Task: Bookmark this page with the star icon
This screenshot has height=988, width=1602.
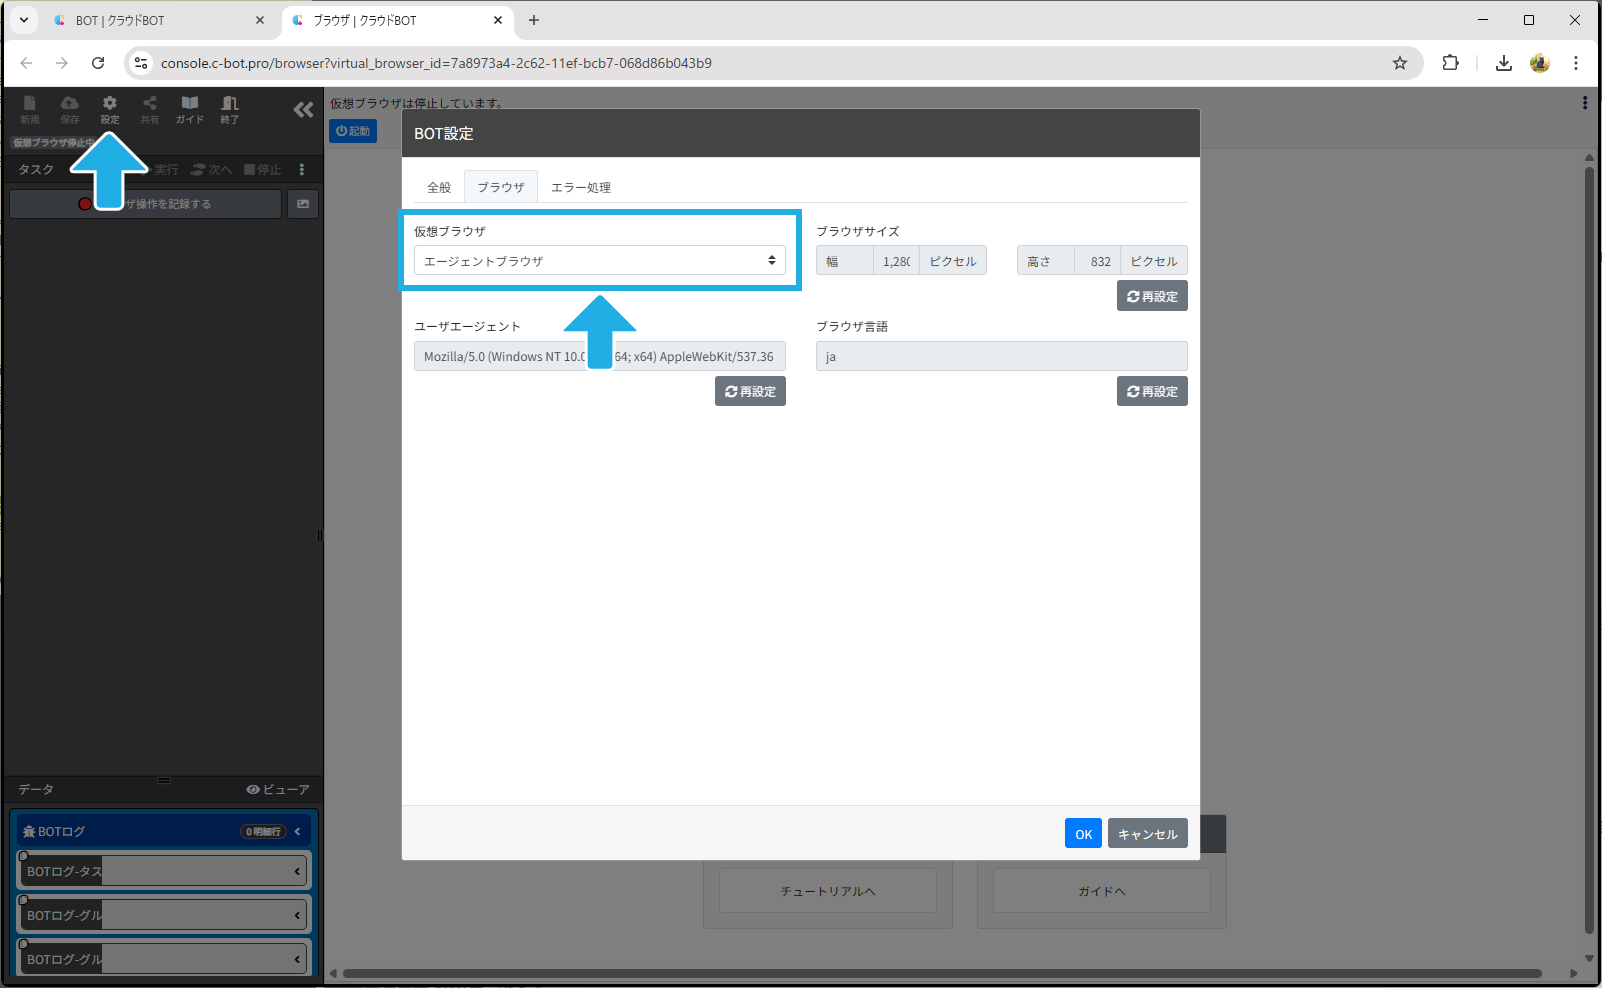Action: 1400,63
